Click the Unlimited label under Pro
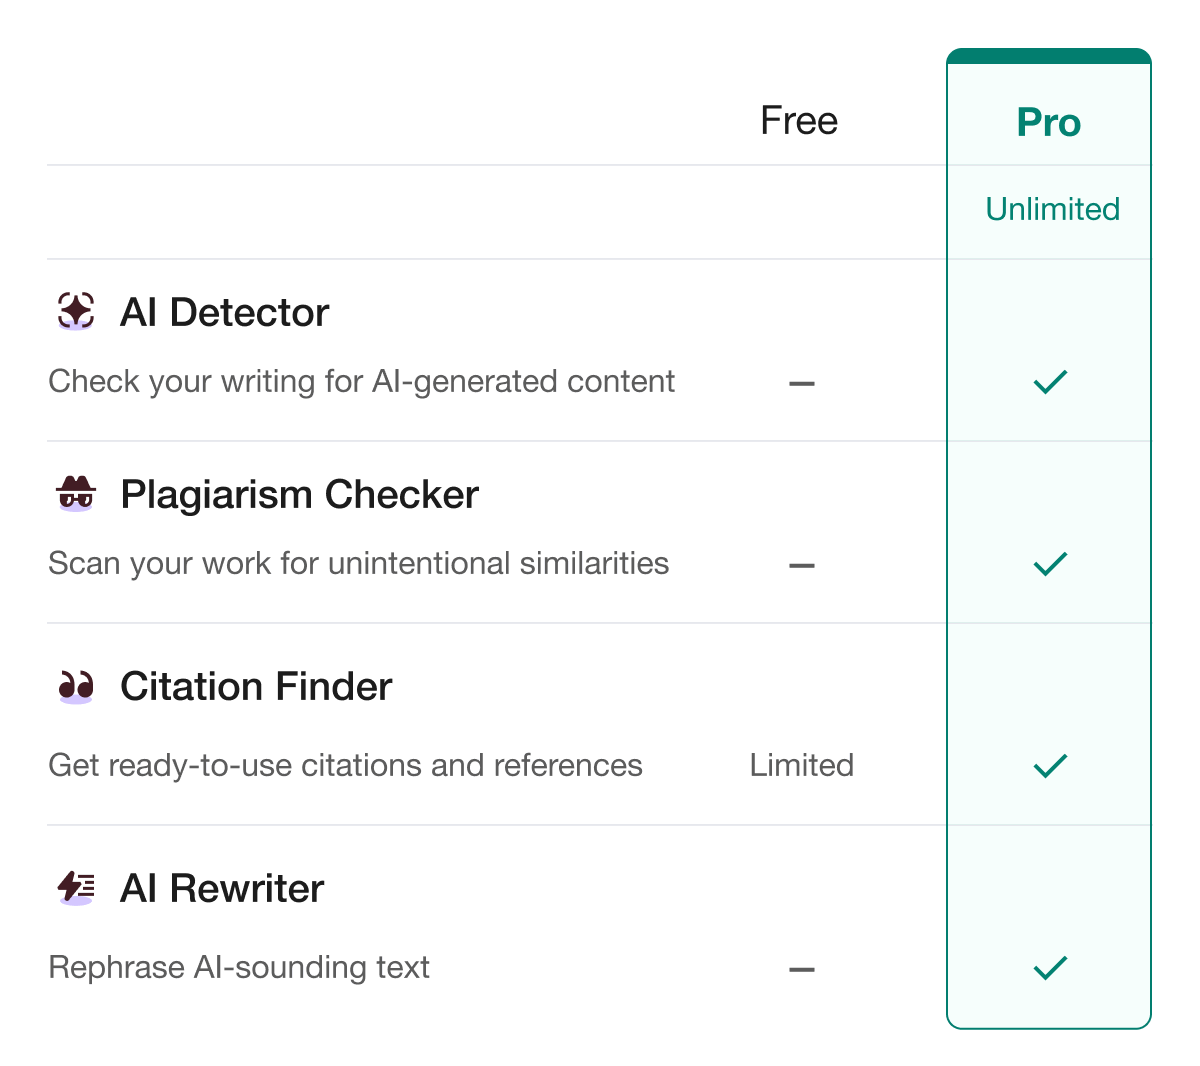 coord(1052,209)
